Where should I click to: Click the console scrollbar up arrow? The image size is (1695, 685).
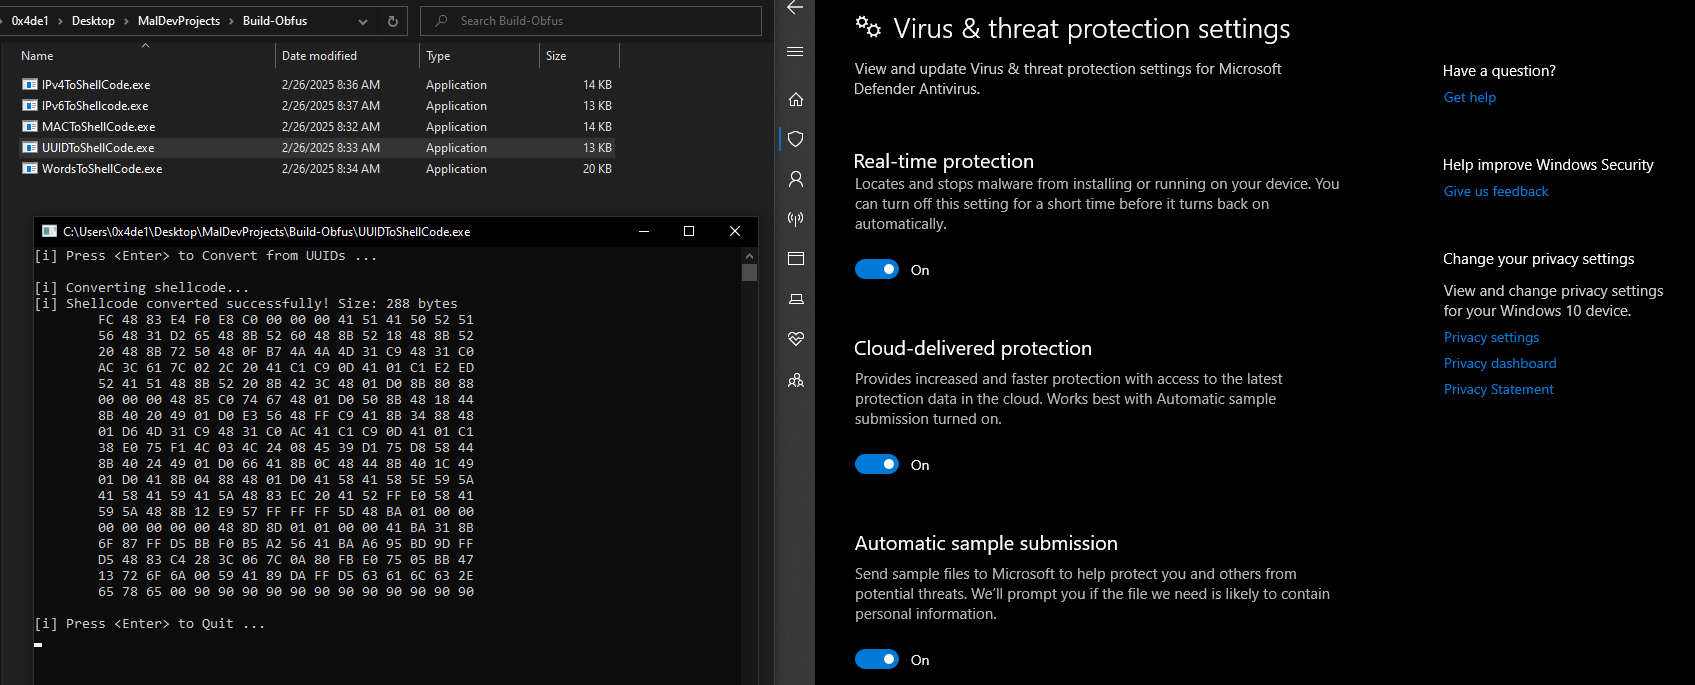coord(750,256)
